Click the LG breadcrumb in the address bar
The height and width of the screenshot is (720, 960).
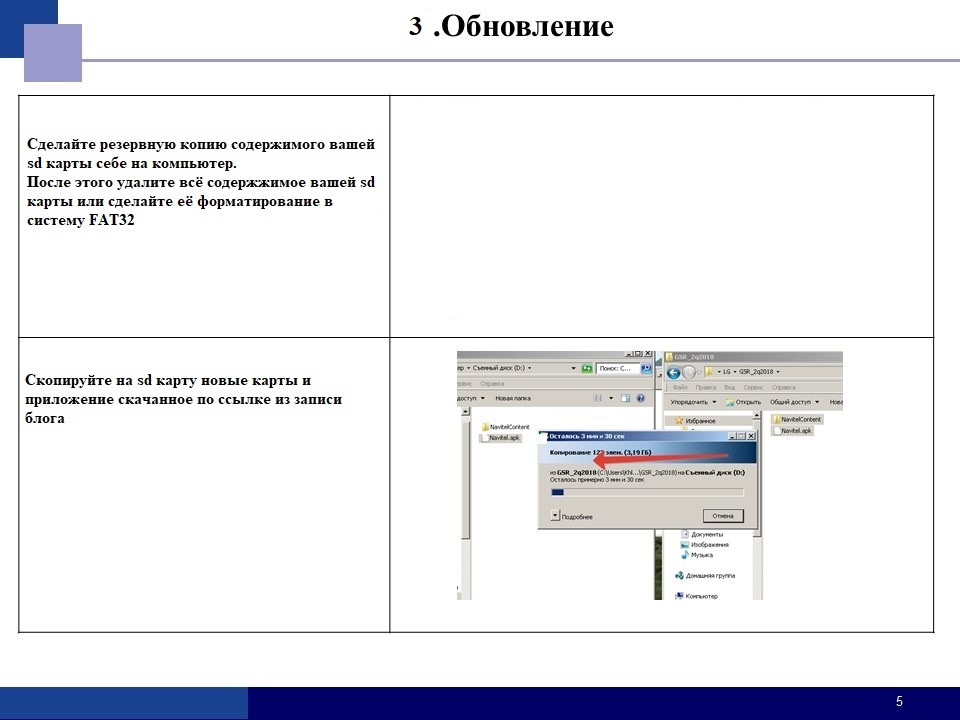point(727,372)
